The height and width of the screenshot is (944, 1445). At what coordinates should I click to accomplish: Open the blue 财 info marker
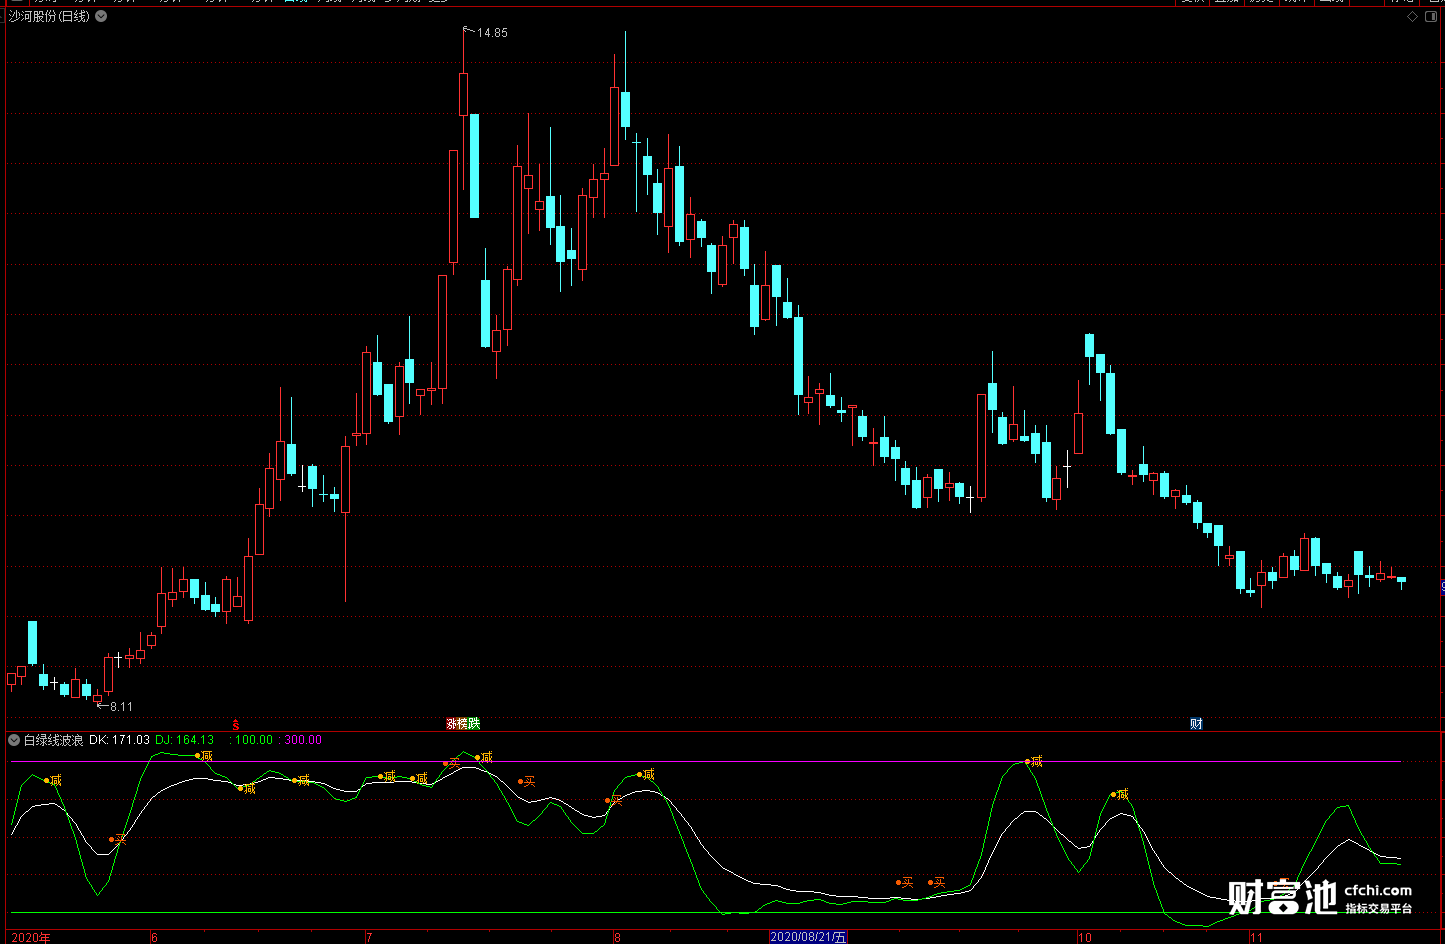[x=1196, y=723]
